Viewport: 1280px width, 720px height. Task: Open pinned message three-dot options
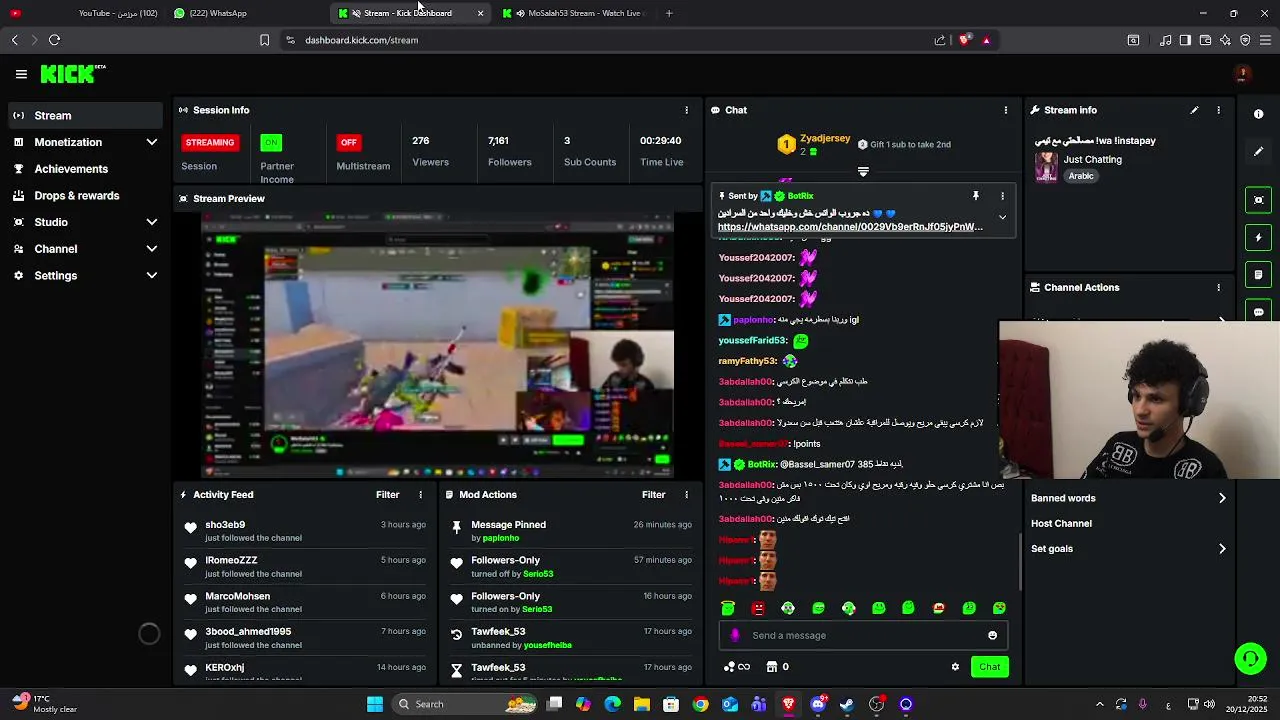point(1002,196)
